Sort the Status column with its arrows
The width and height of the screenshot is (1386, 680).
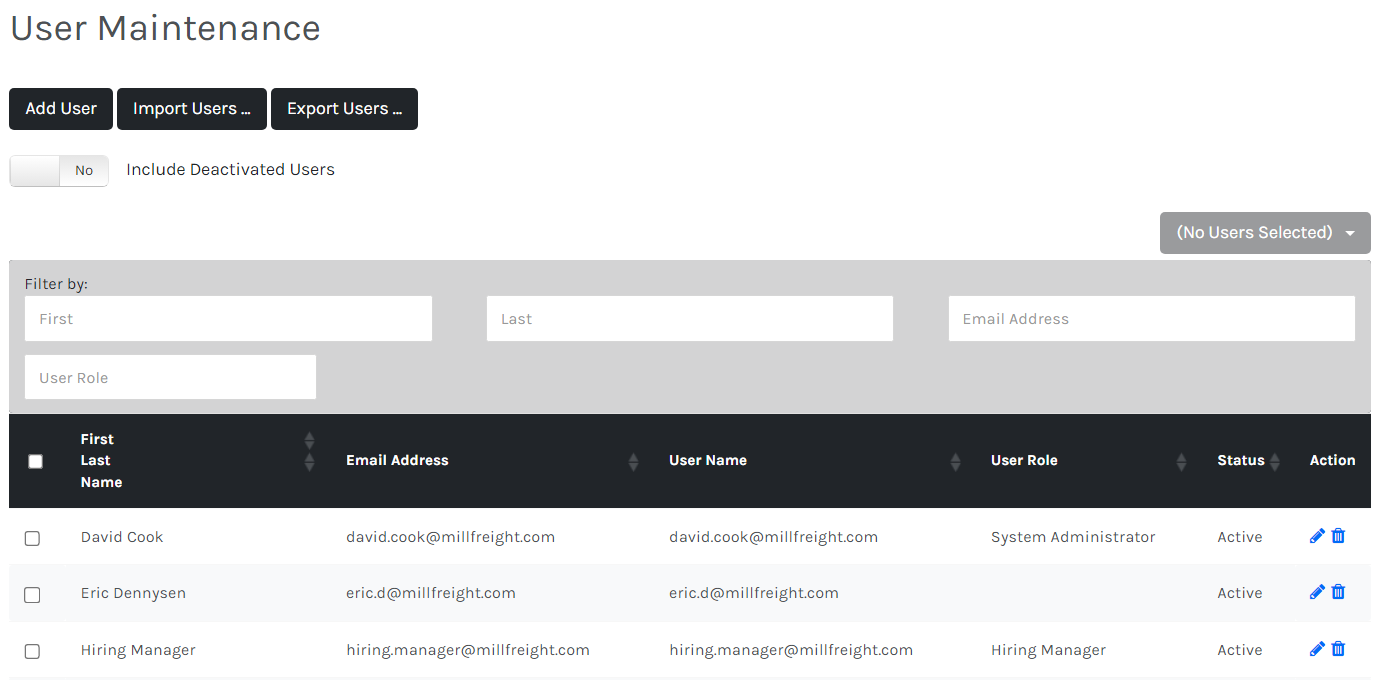click(1274, 461)
